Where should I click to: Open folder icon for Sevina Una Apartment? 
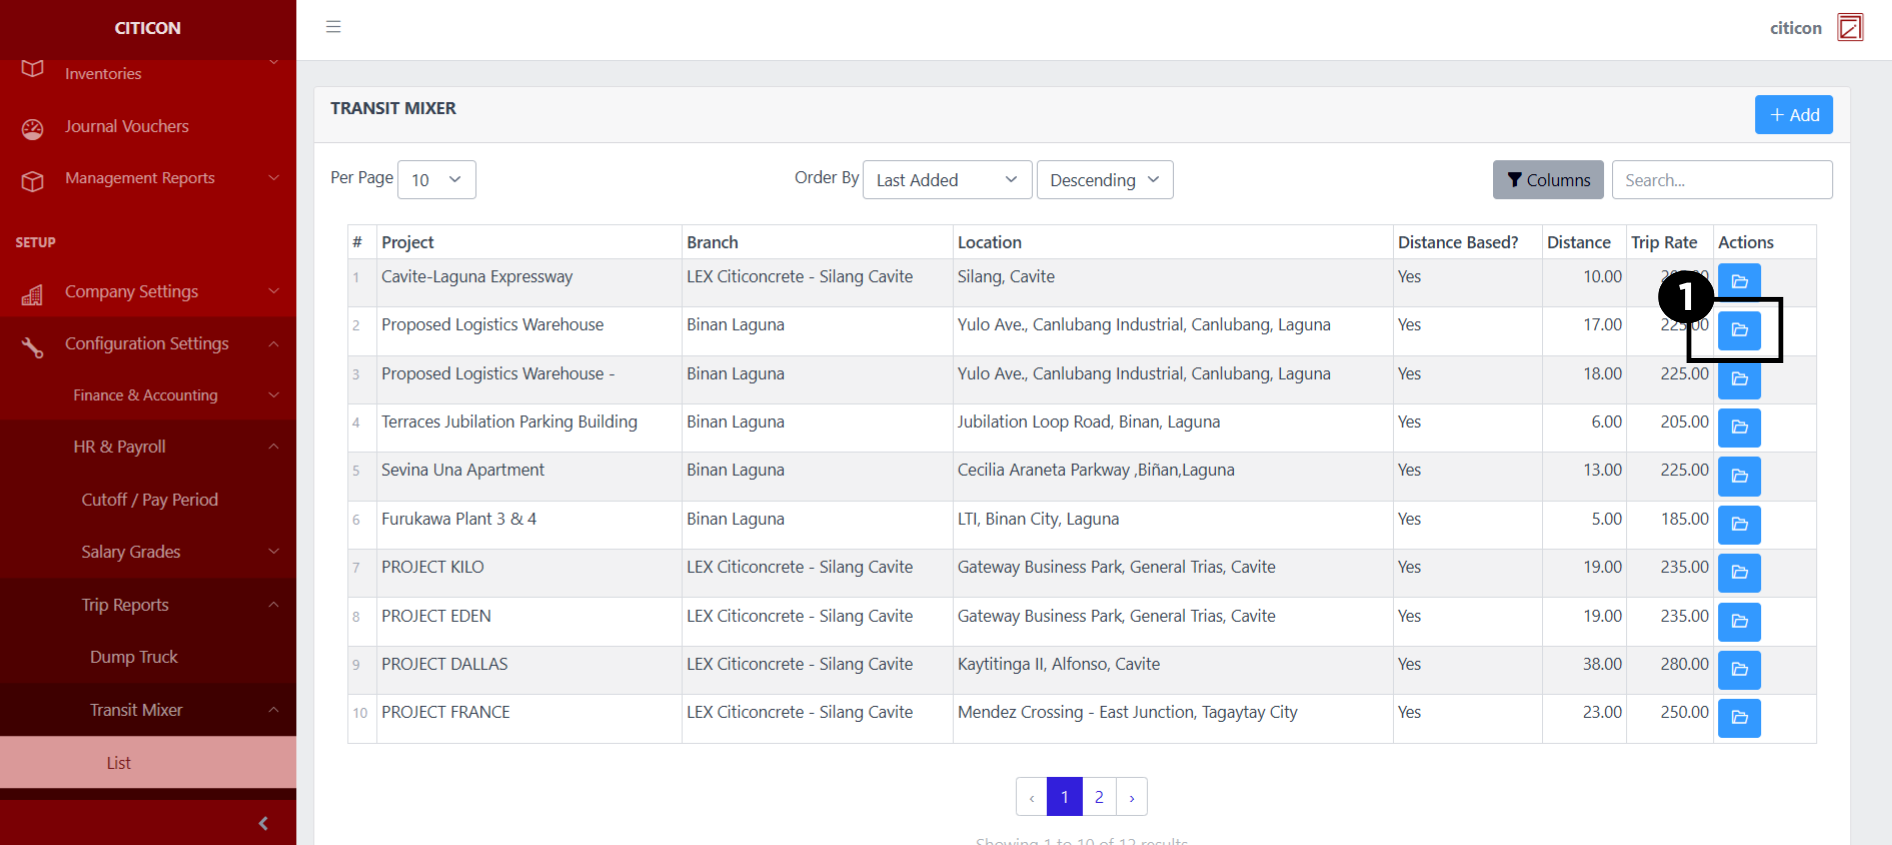(x=1739, y=476)
